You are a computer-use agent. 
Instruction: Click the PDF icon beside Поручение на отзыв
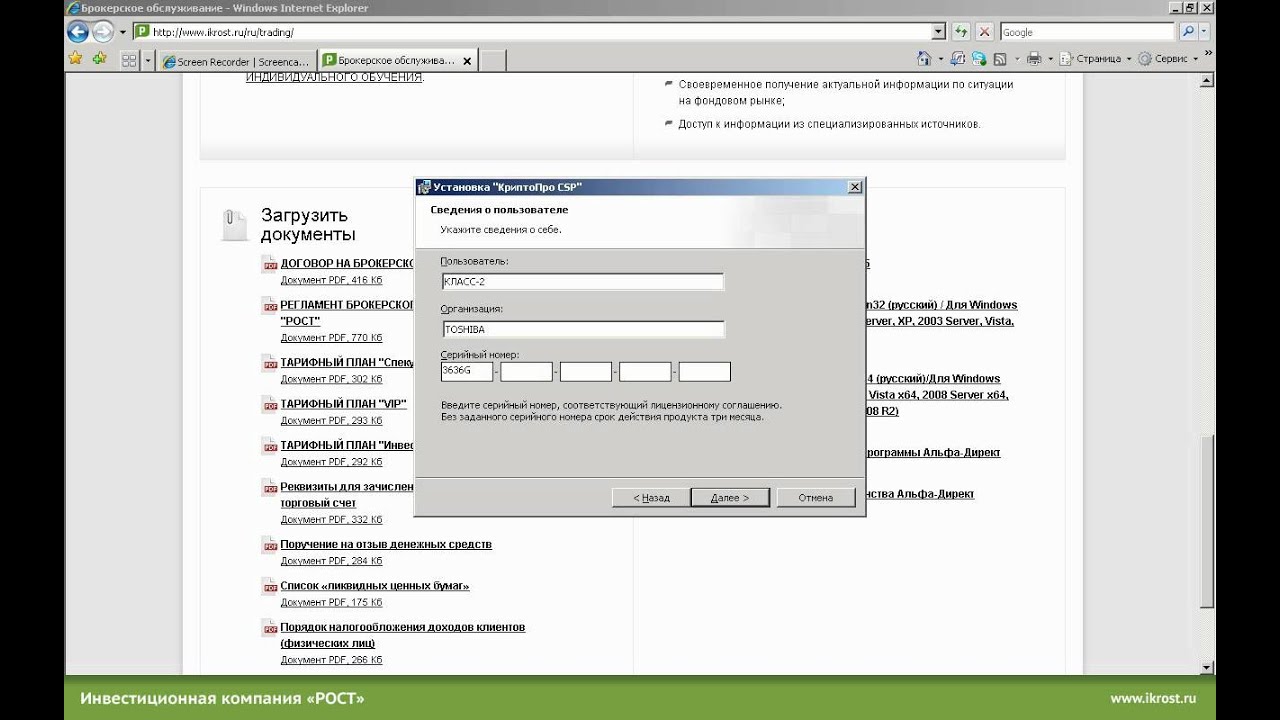pos(270,546)
